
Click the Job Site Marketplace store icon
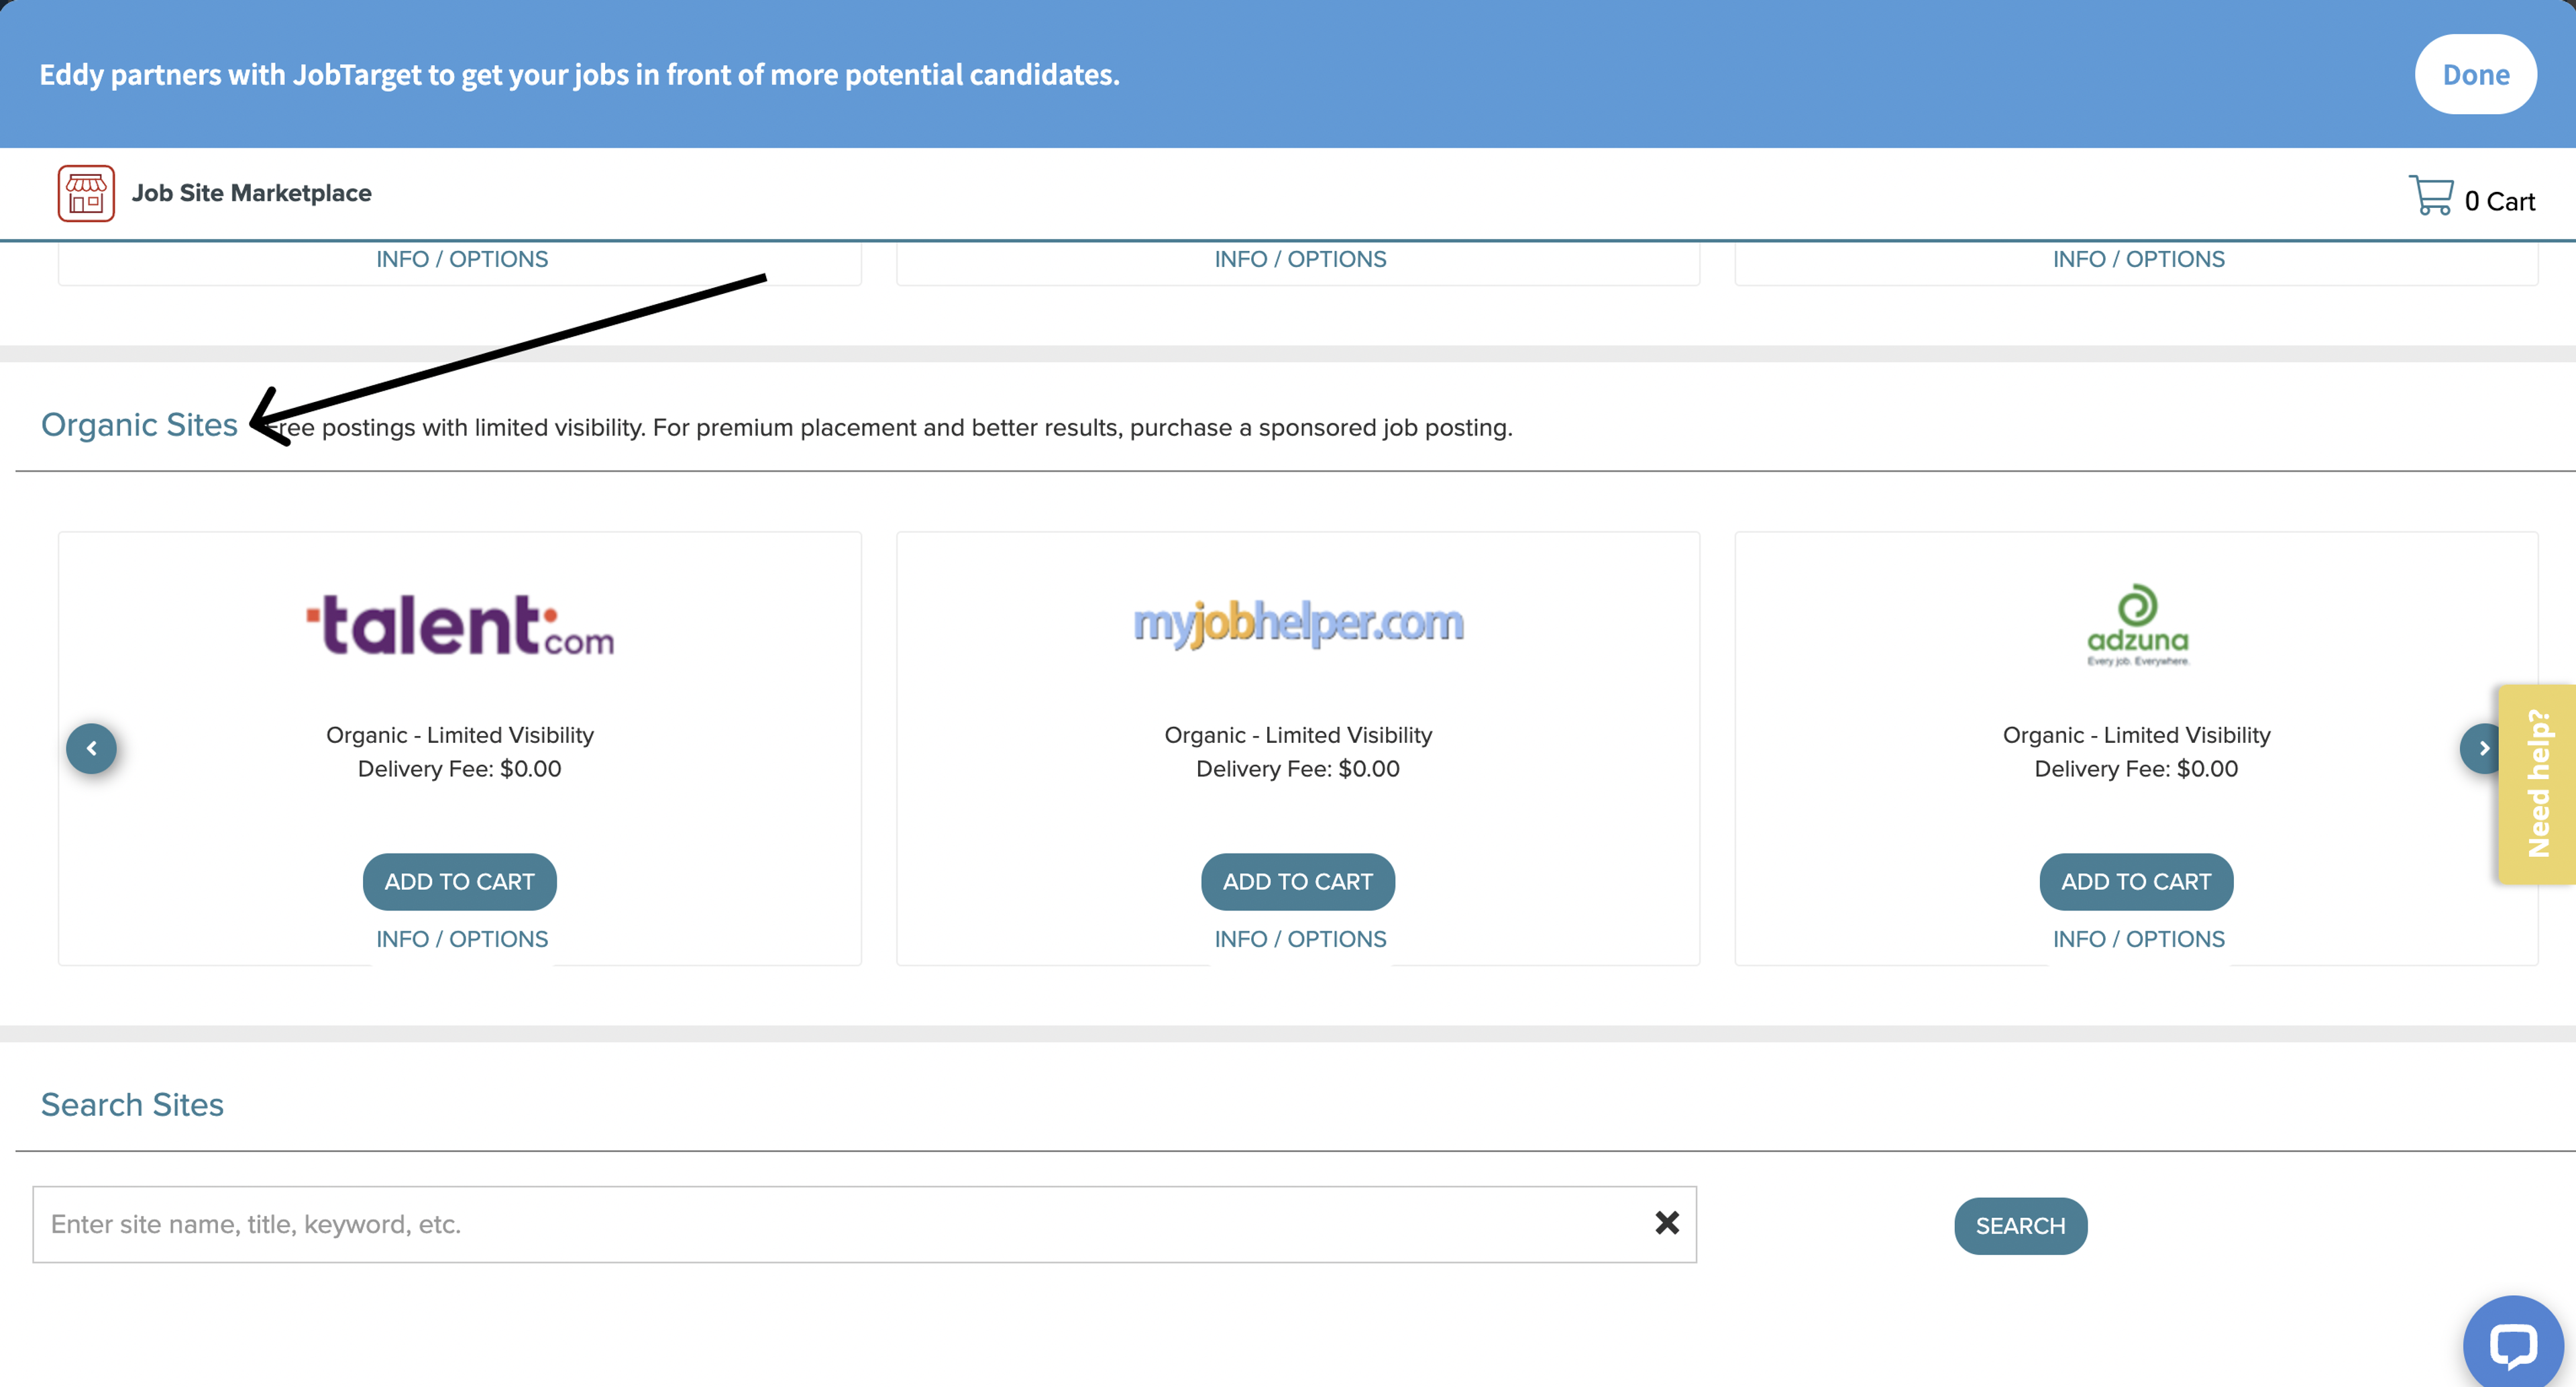pyautogui.click(x=86, y=193)
